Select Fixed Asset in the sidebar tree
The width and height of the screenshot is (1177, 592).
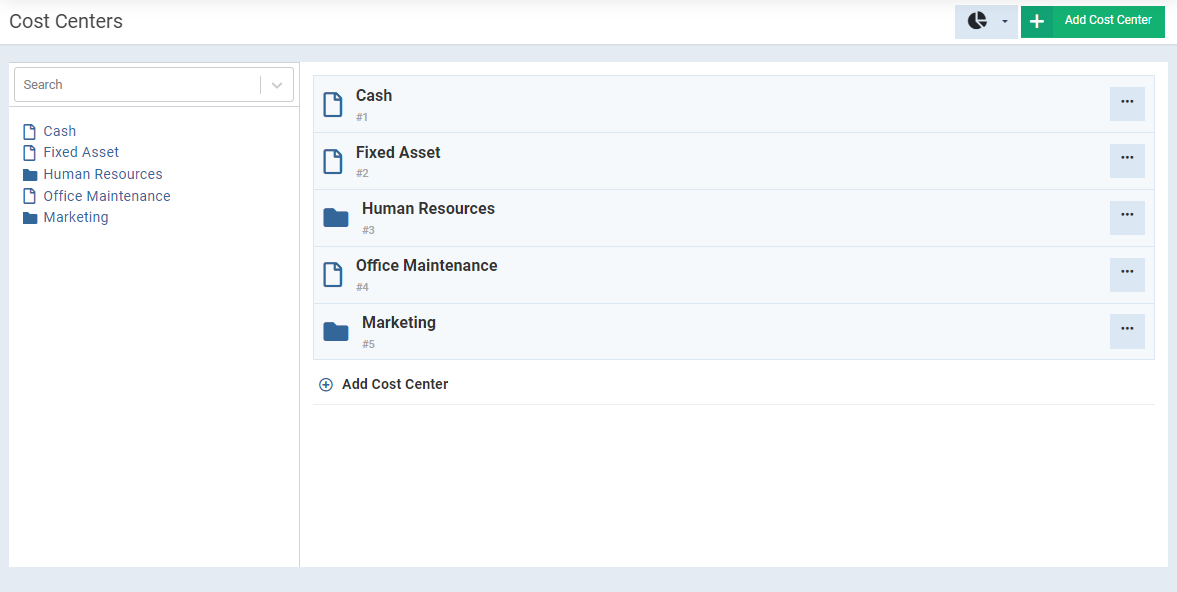[81, 152]
